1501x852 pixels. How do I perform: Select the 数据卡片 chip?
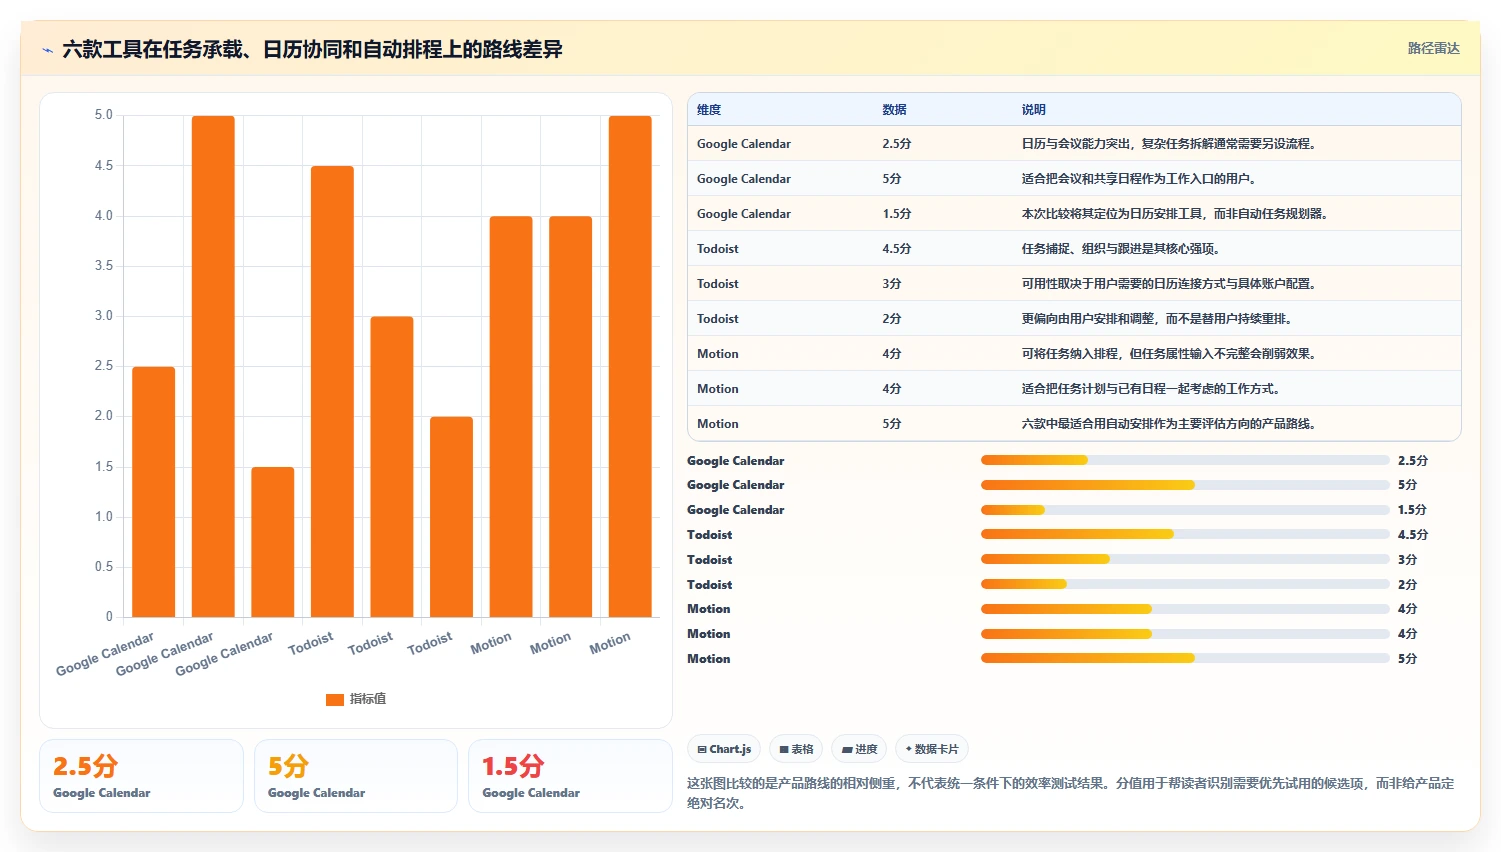(x=932, y=749)
